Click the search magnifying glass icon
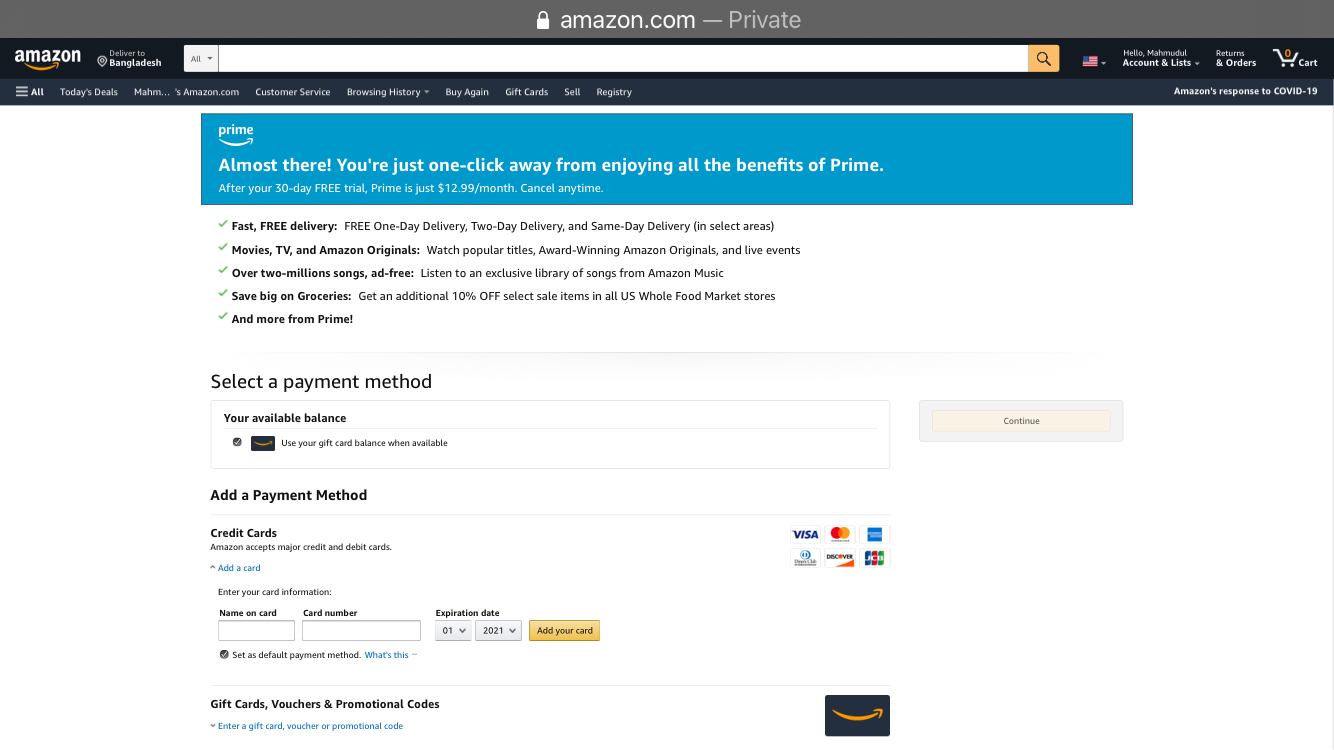 coord(1043,58)
